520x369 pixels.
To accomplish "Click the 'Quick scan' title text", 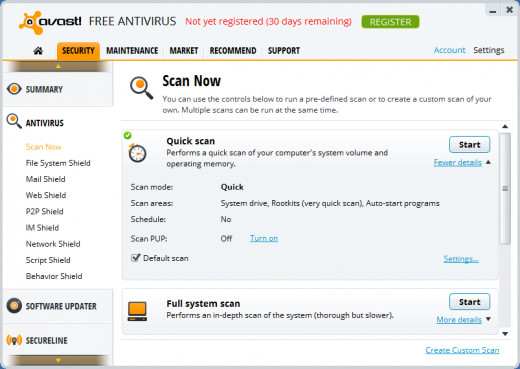I will coord(191,141).
